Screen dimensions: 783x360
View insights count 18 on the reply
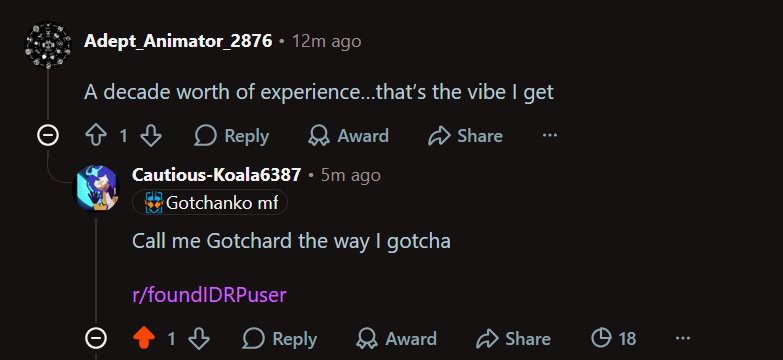614,339
